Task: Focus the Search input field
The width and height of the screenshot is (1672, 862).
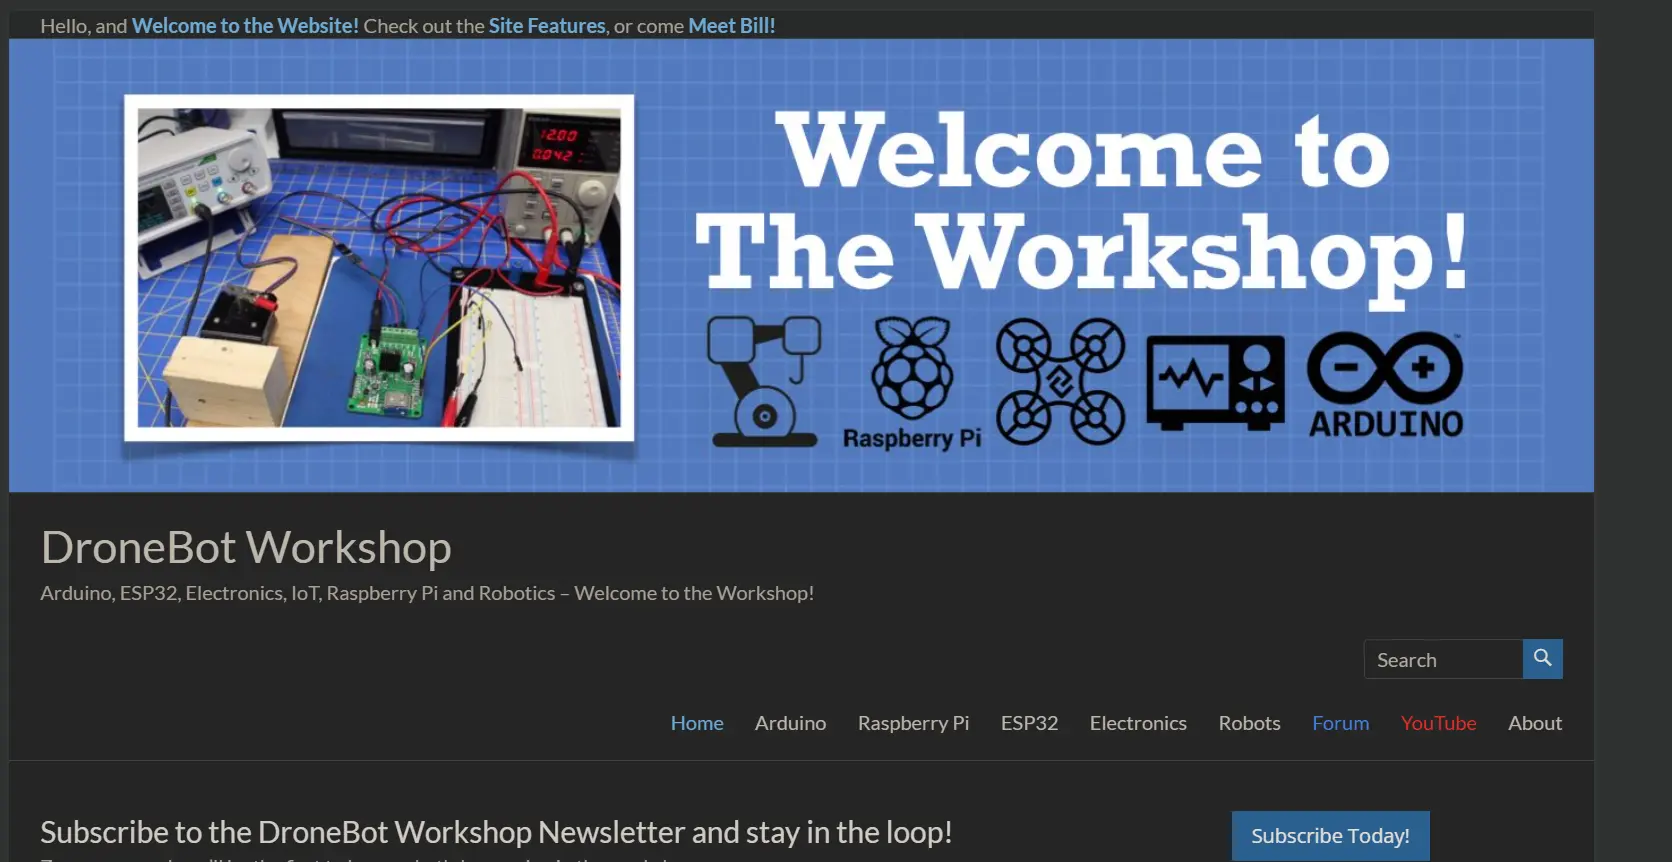Action: pos(1443,659)
